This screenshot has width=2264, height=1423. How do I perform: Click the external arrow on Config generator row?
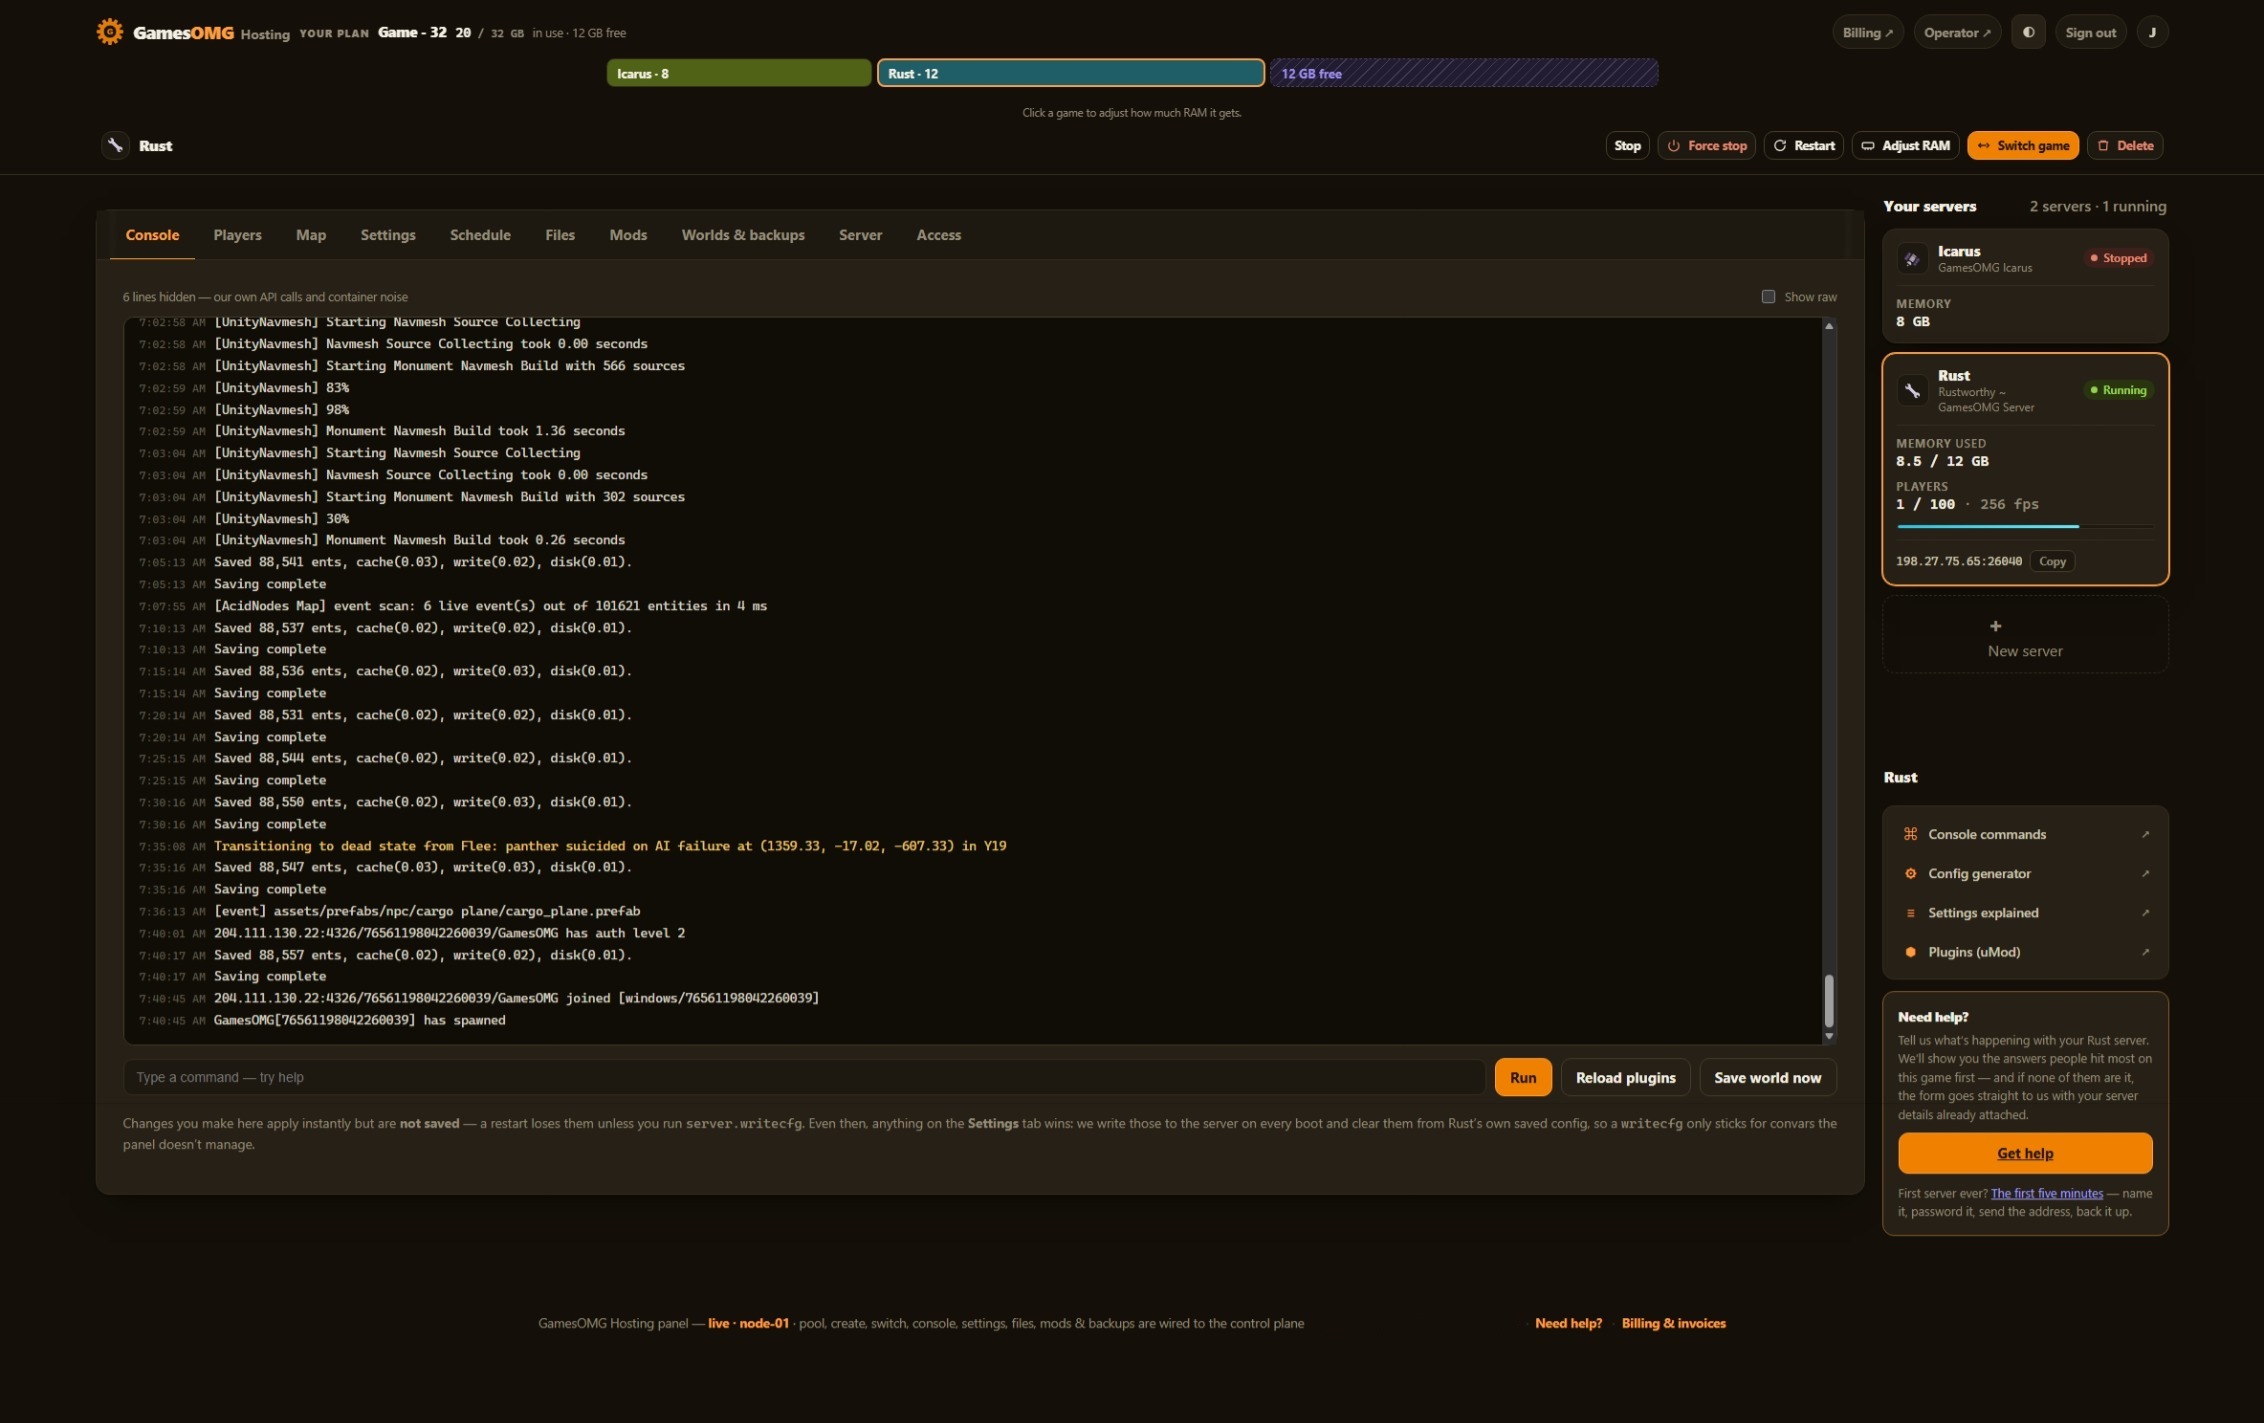[x=2145, y=873]
